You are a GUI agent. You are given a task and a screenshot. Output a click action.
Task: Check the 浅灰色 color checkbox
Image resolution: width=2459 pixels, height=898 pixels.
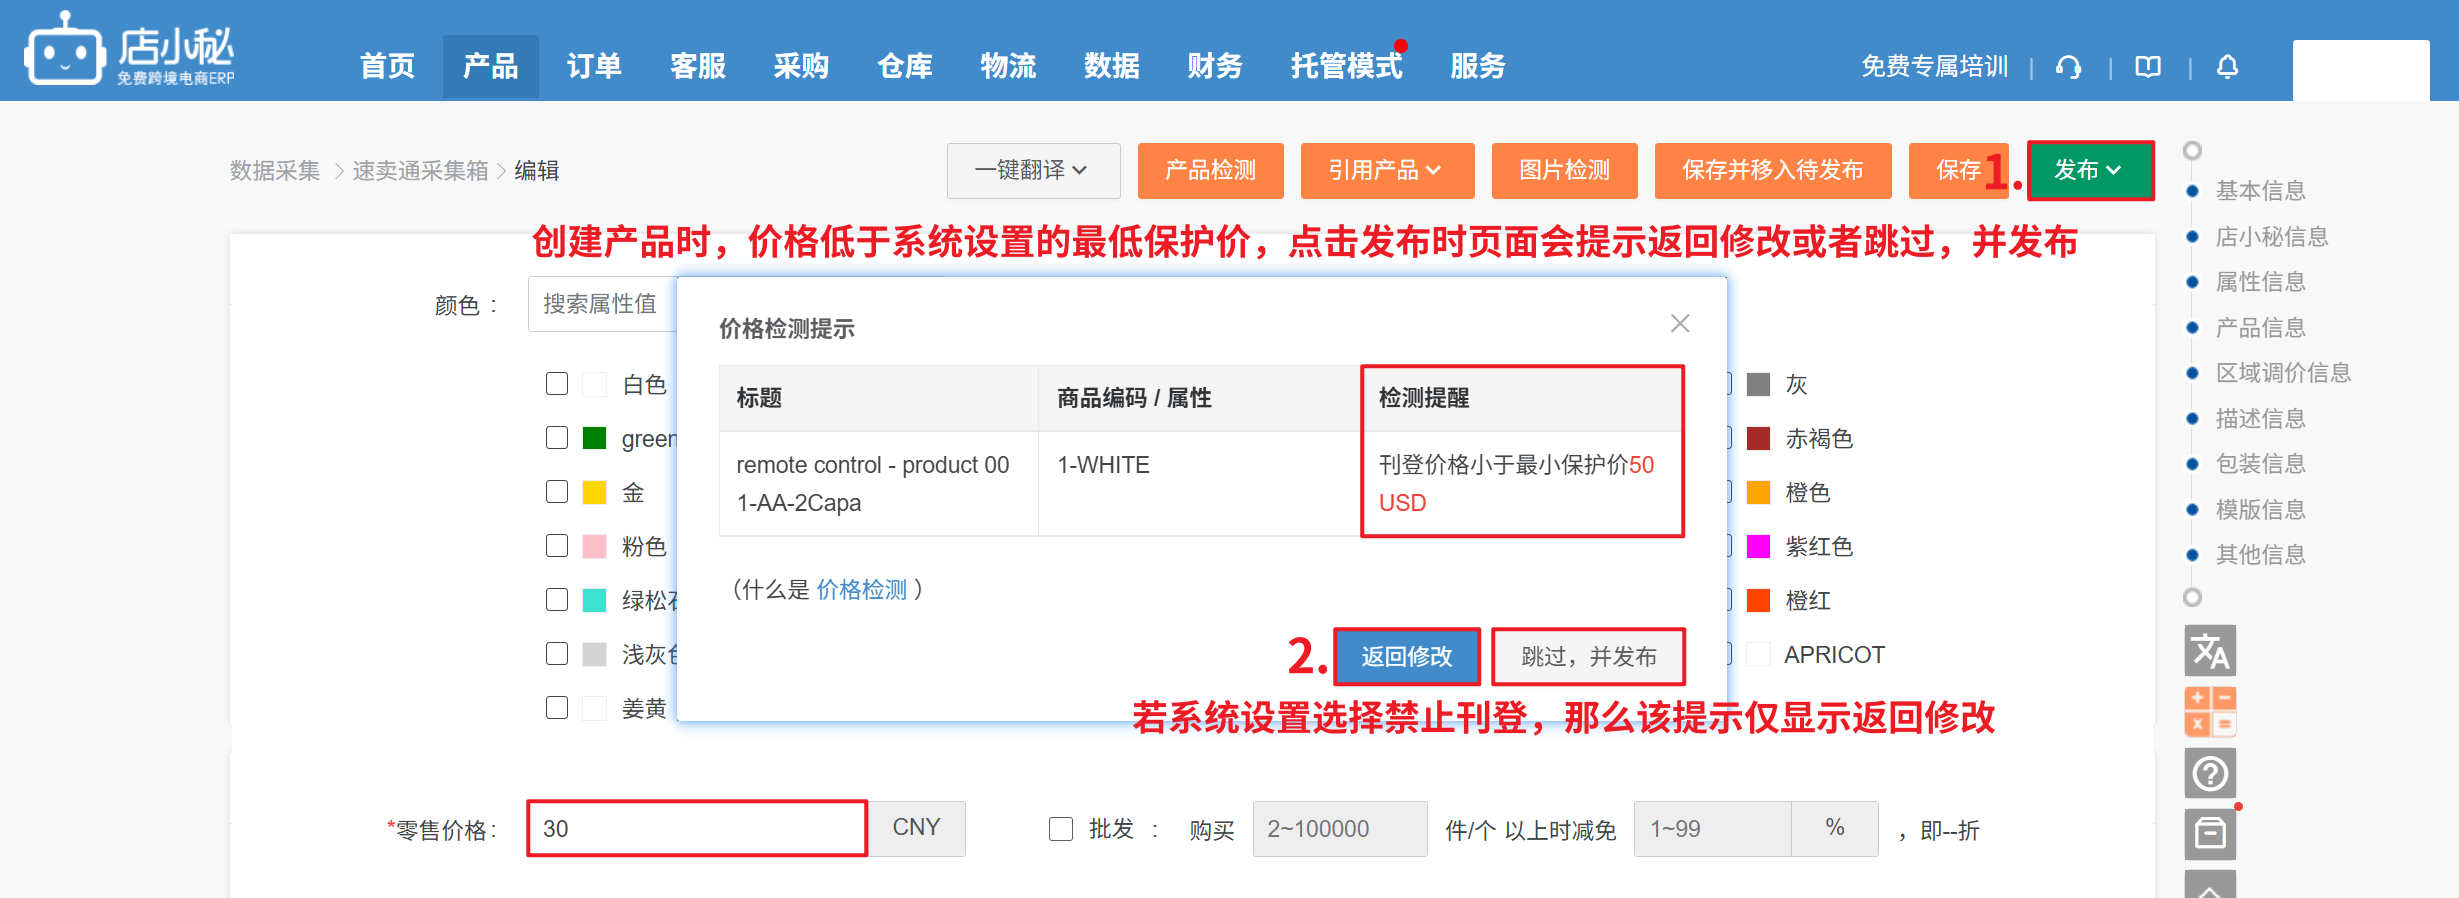(x=557, y=654)
